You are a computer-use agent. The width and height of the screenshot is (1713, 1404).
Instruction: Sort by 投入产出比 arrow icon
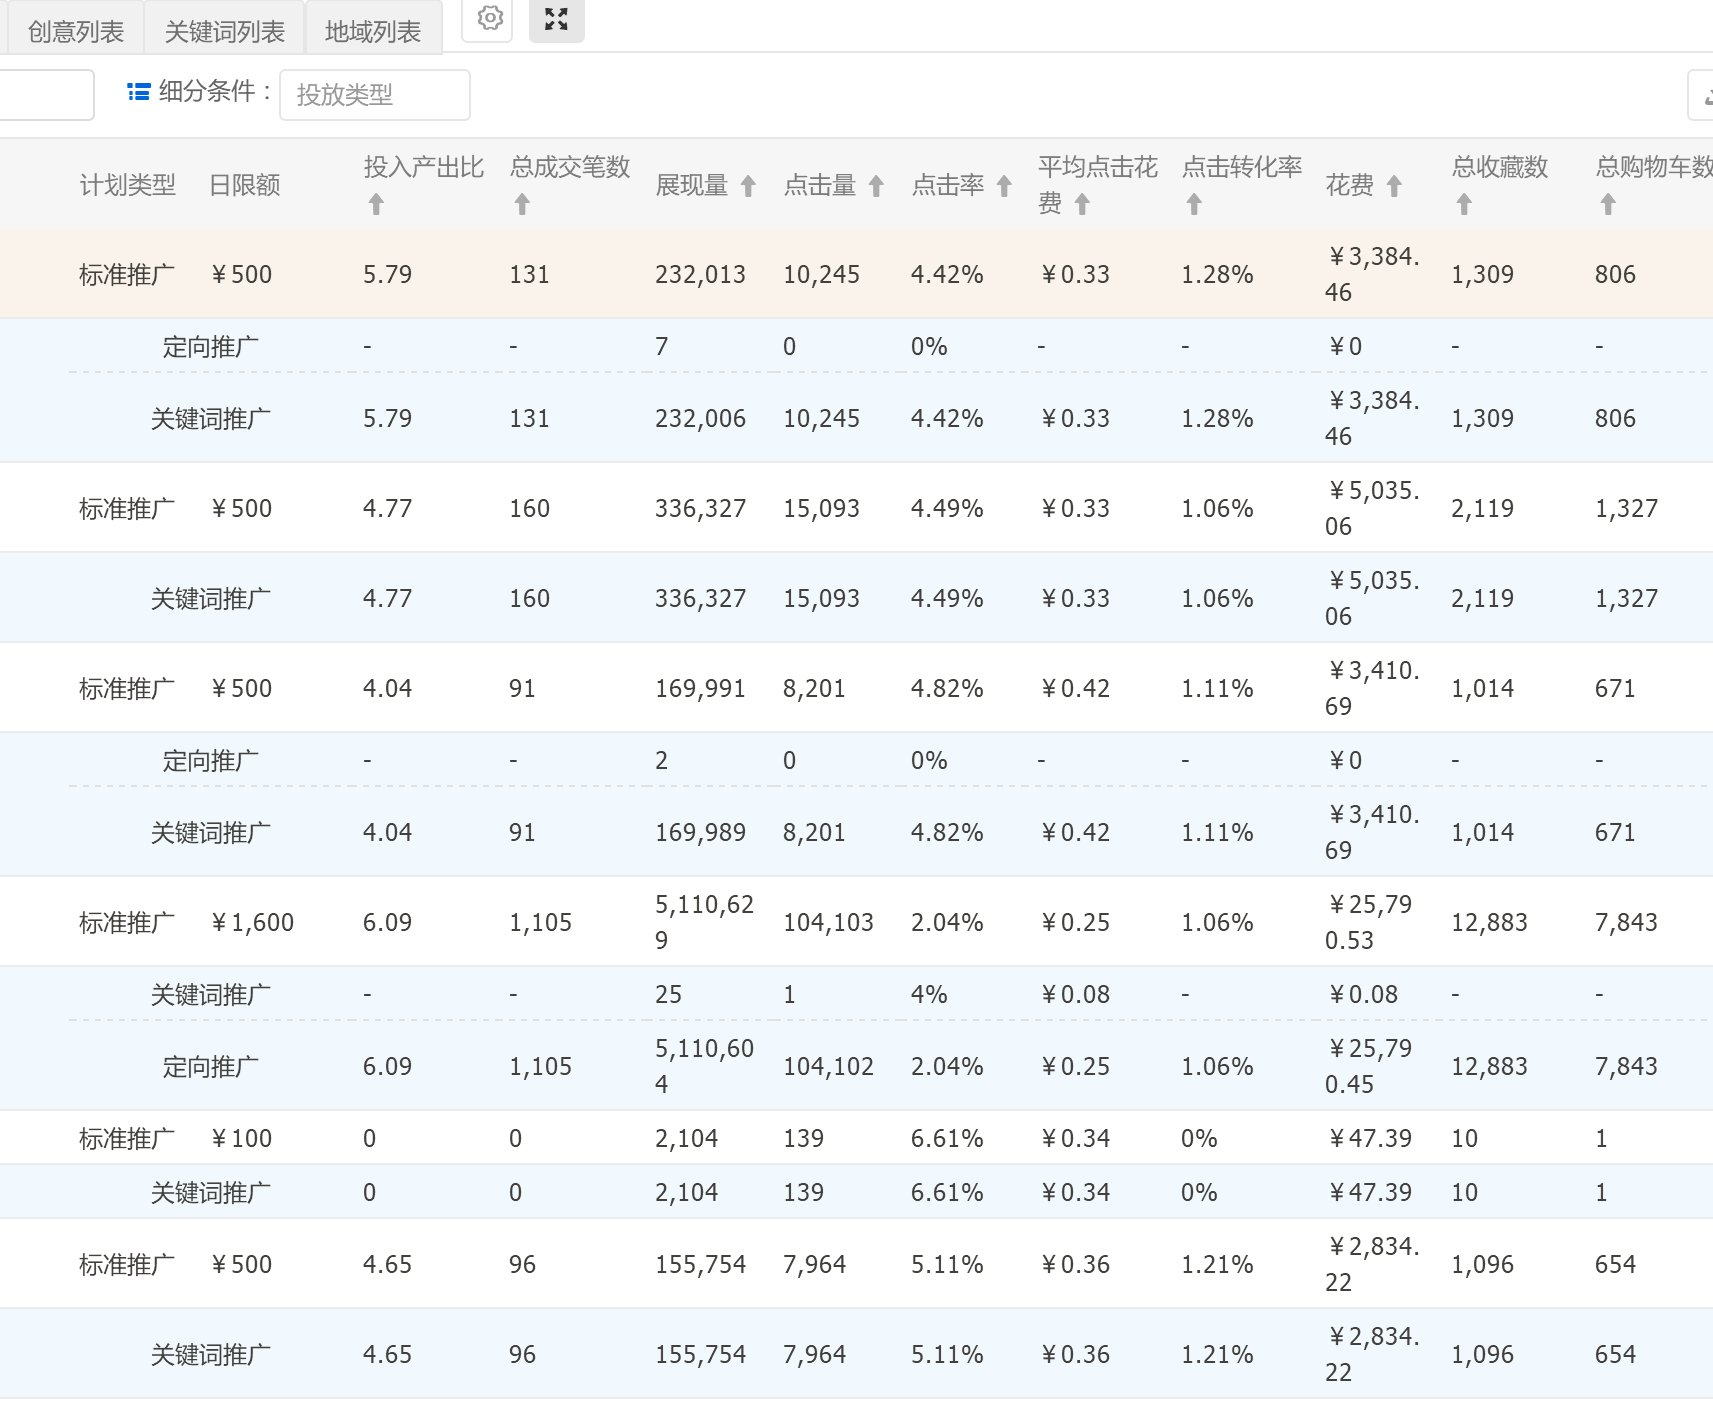(376, 204)
